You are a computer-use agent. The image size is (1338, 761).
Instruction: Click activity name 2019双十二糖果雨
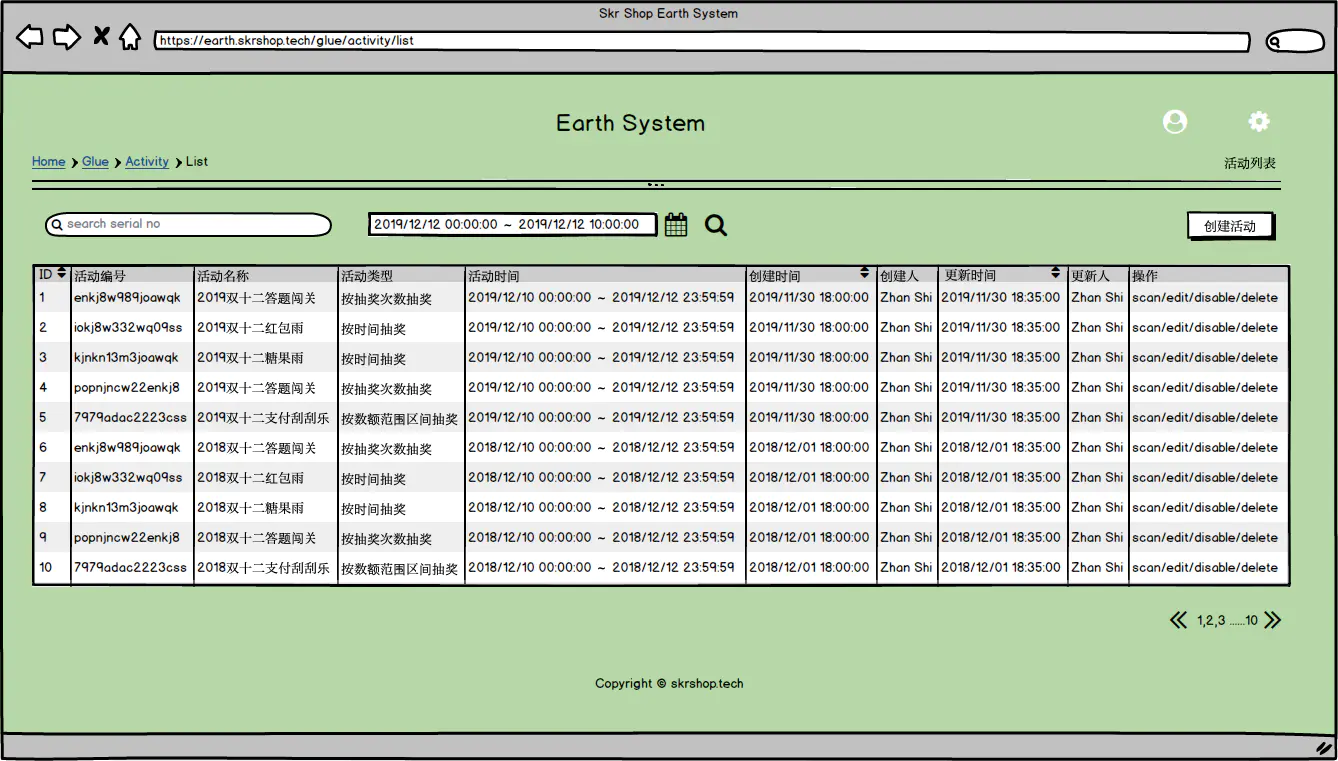tap(250, 358)
